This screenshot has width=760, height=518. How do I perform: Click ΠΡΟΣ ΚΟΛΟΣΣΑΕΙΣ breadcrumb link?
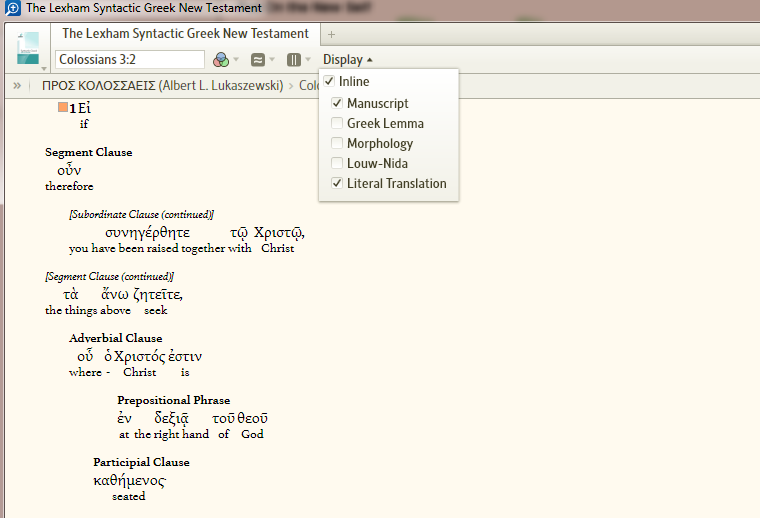point(162,86)
